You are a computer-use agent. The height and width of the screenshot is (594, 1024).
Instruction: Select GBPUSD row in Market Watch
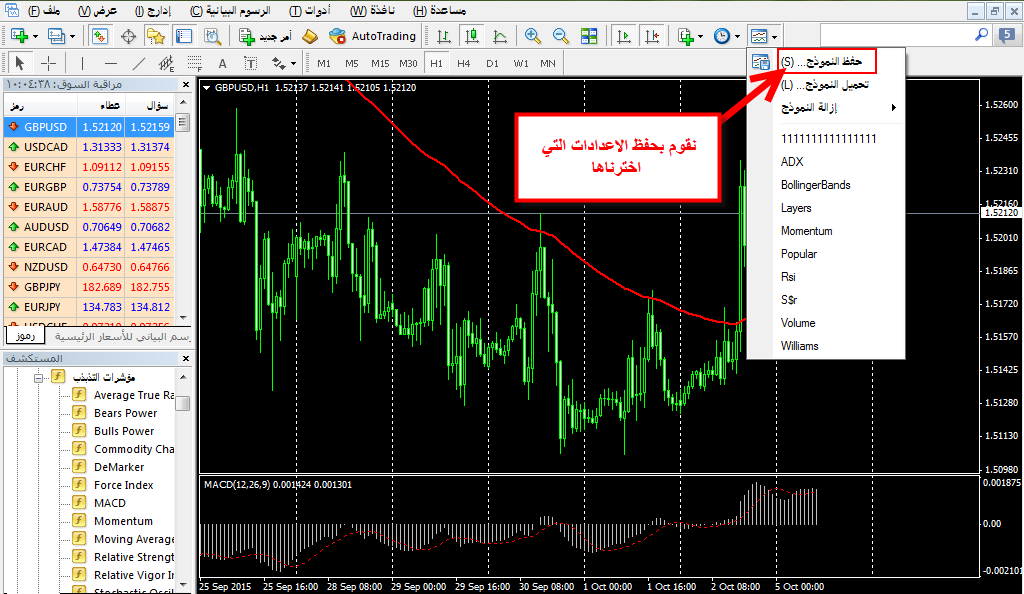[x=89, y=127]
